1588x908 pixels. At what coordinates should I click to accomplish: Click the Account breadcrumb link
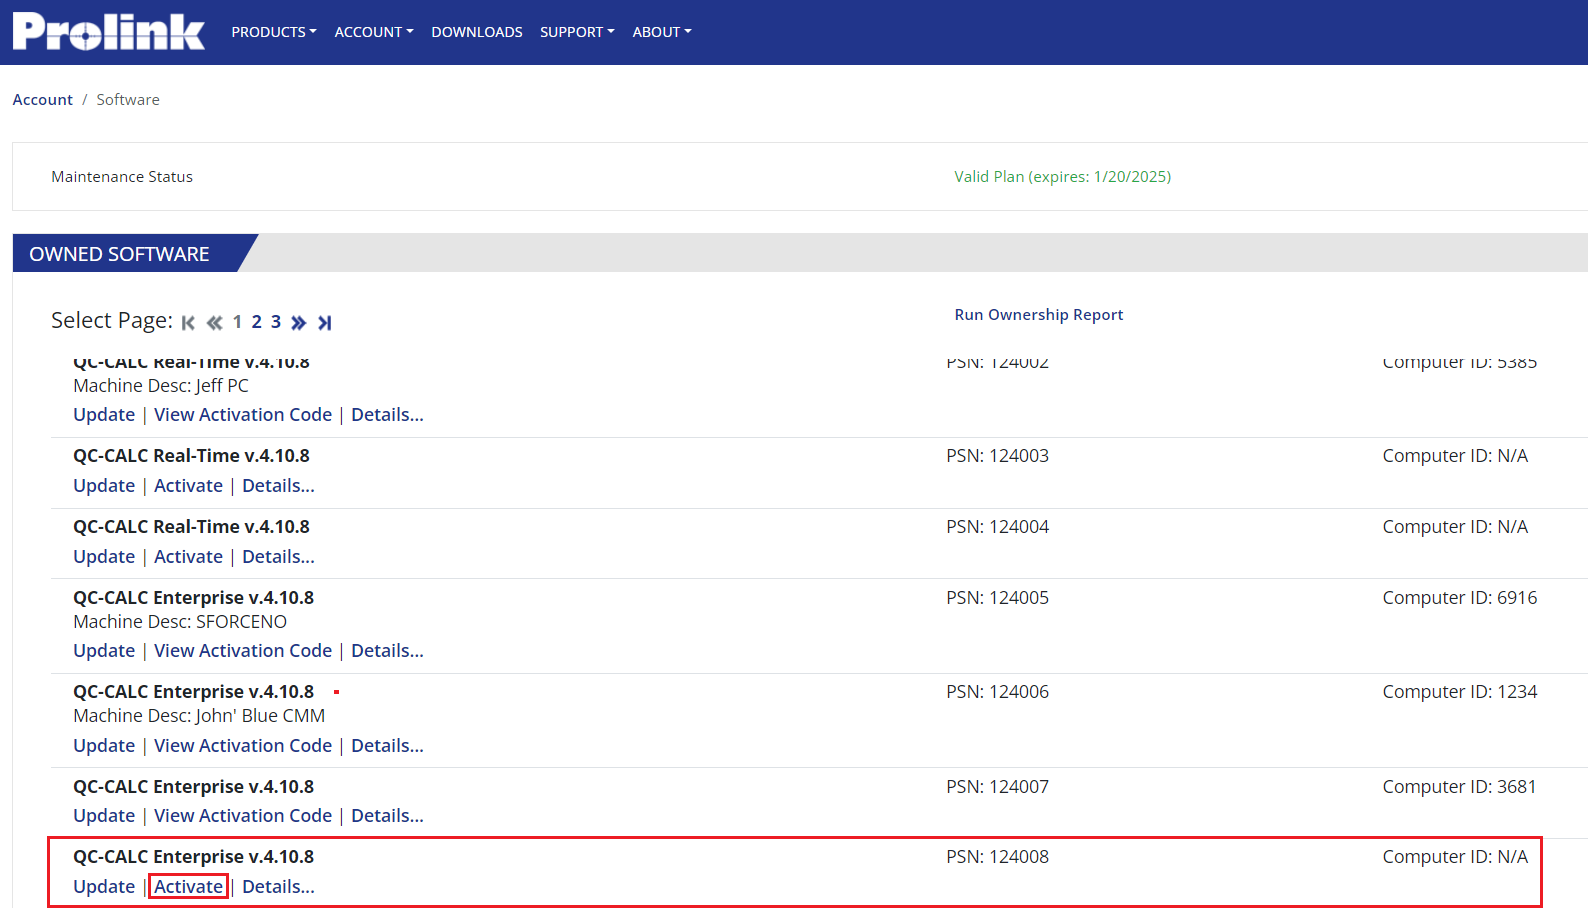[42, 99]
